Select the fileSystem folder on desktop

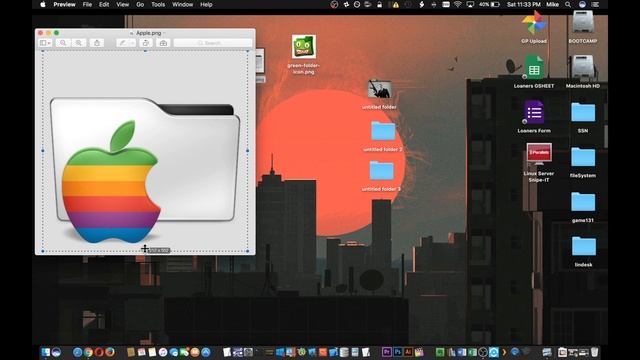tap(583, 157)
